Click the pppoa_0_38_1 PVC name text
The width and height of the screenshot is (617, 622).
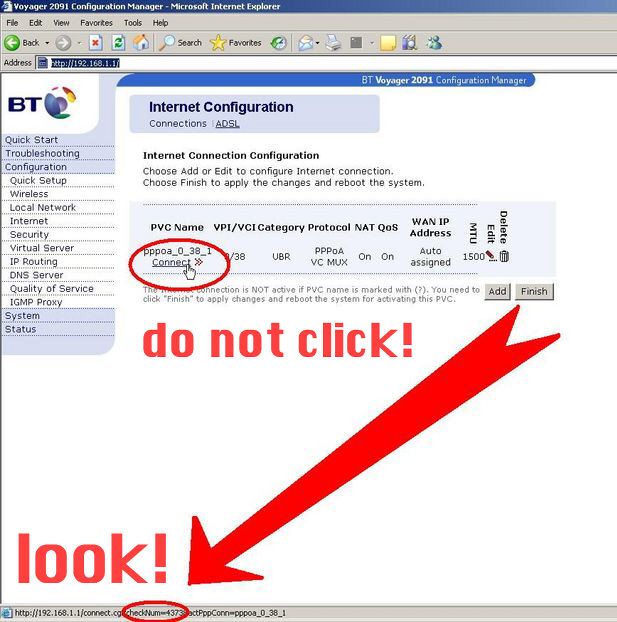pos(177,251)
